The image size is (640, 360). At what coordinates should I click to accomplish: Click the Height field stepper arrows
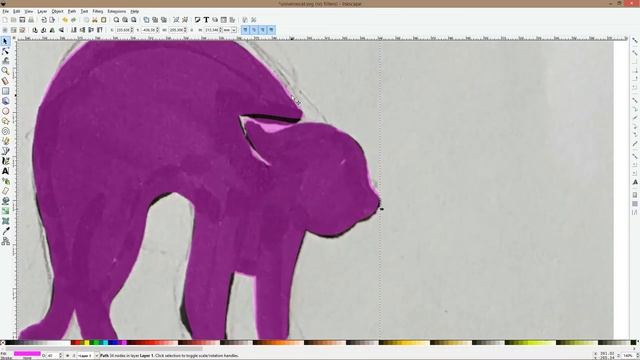[222, 30]
